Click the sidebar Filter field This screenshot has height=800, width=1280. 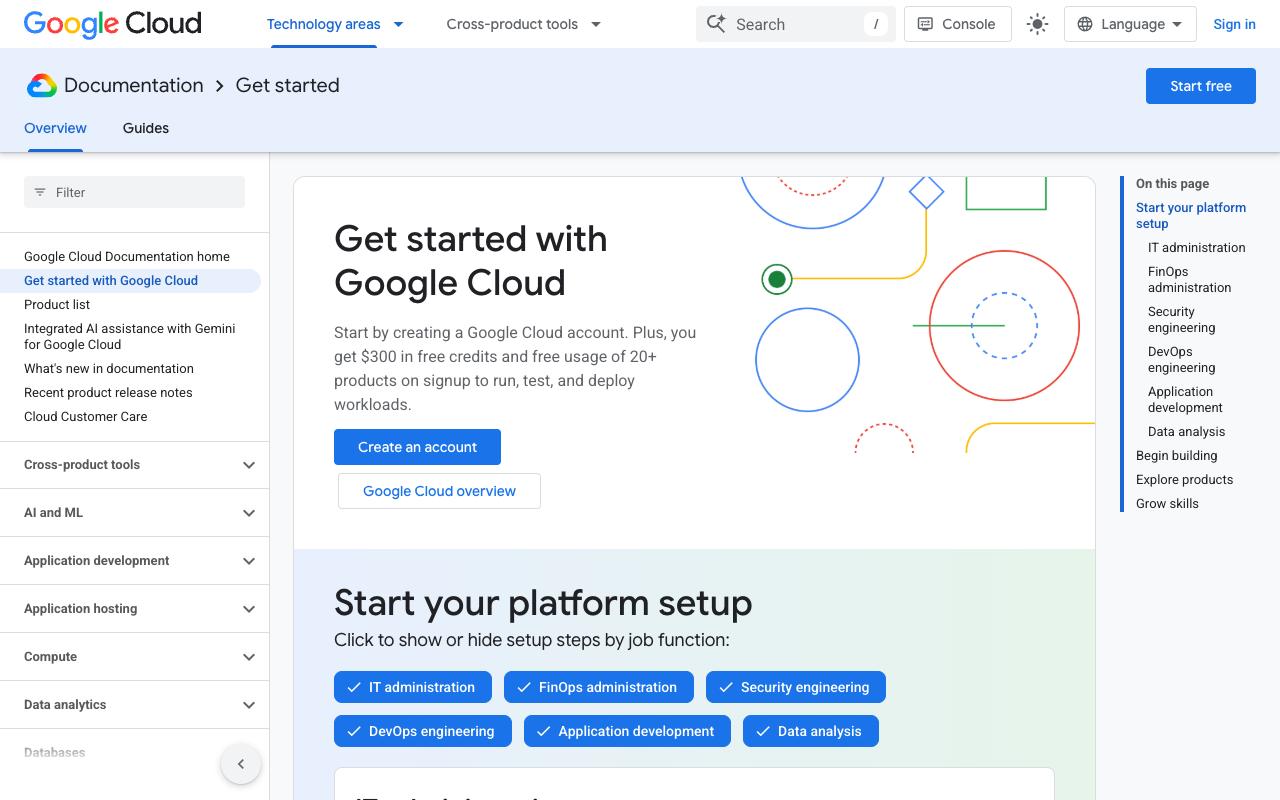[134, 192]
